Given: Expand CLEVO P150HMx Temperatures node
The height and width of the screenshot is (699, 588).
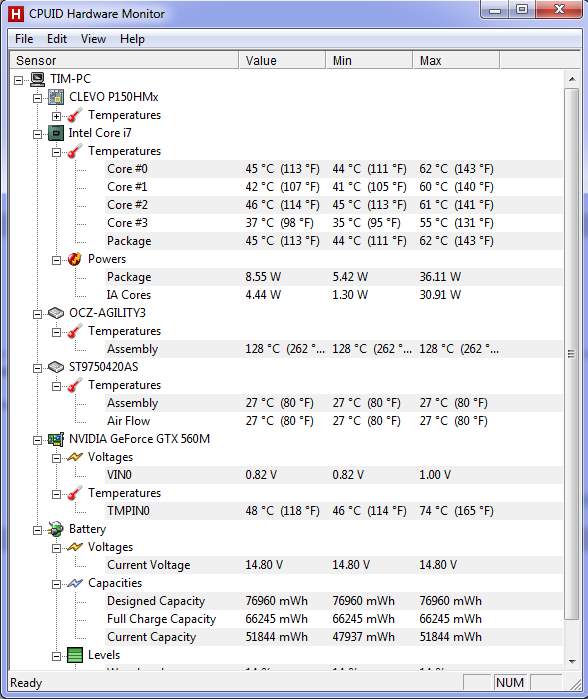Looking at the screenshot, I should (56, 116).
